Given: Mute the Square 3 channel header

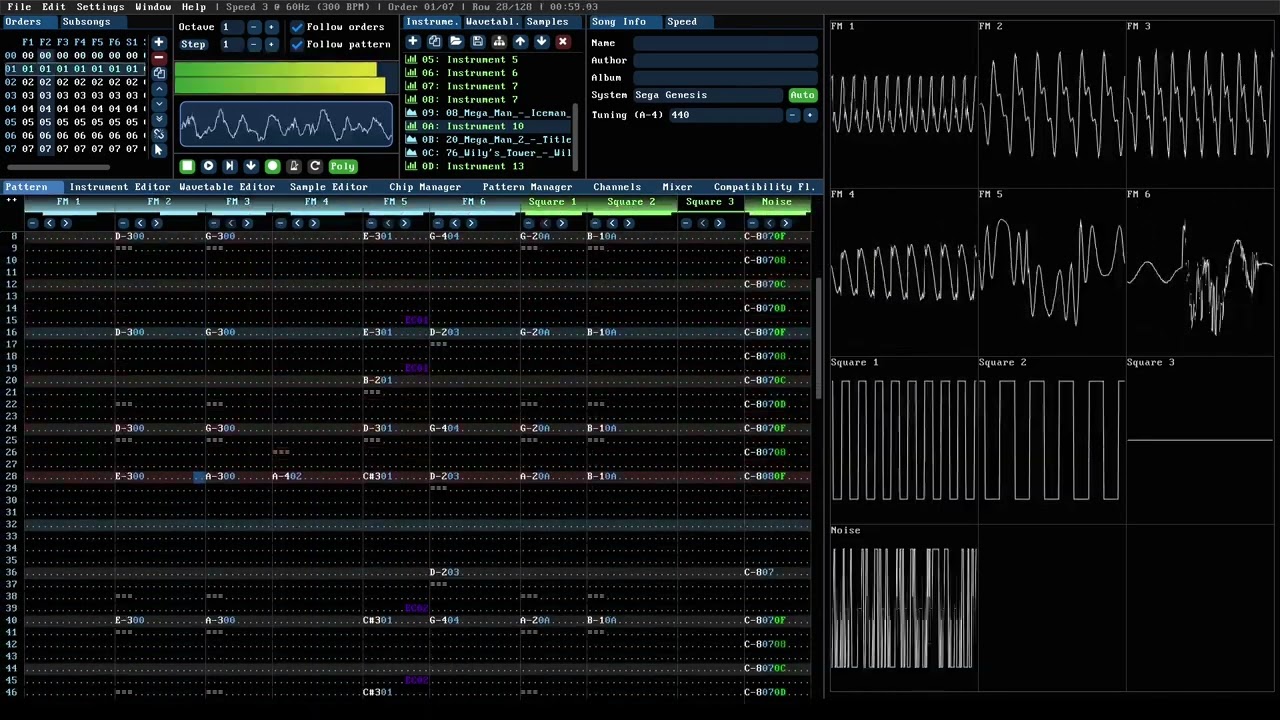Looking at the screenshot, I should (710, 202).
